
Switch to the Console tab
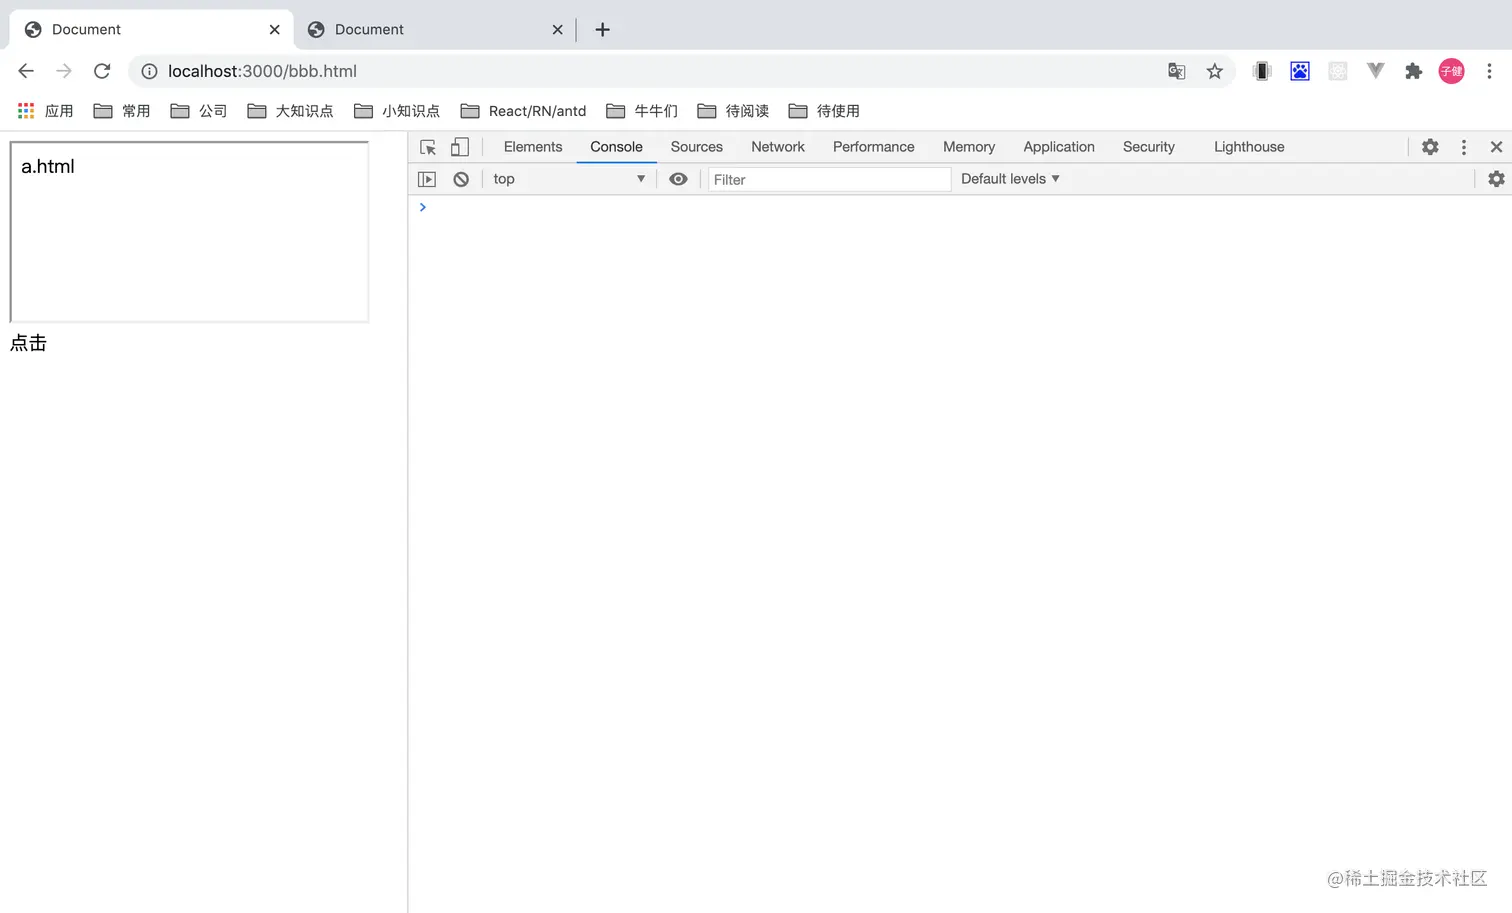coord(616,147)
